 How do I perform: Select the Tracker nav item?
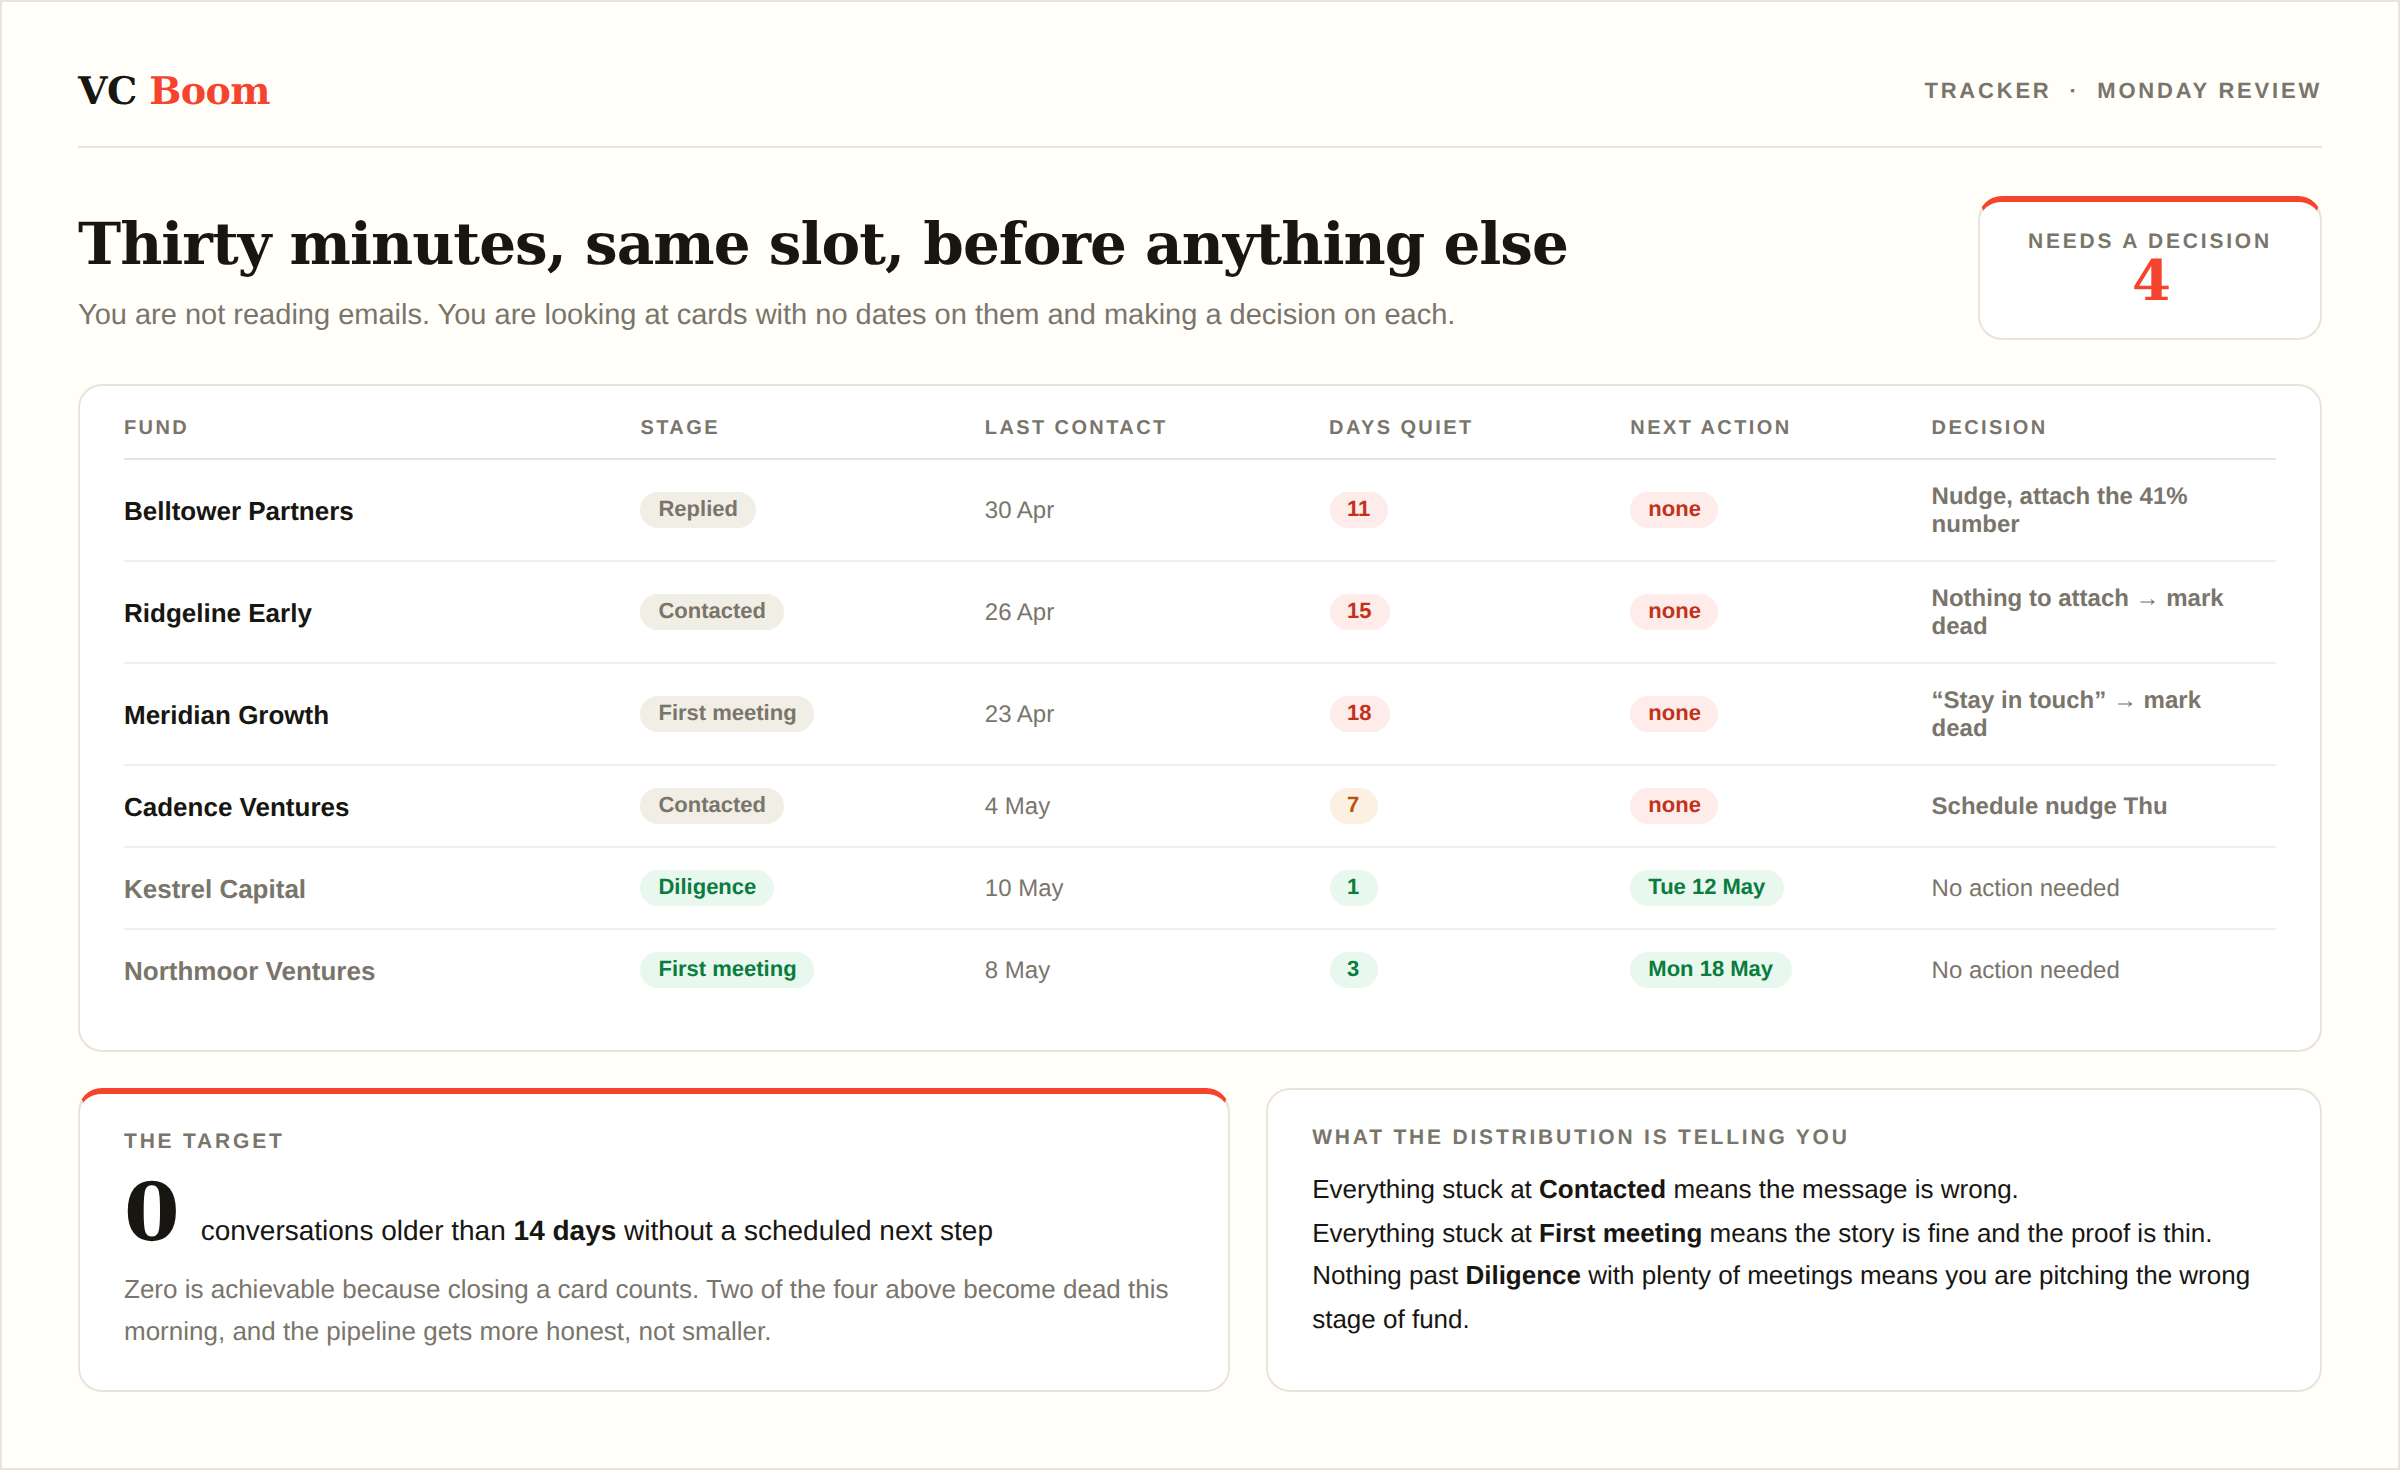(x=1986, y=91)
